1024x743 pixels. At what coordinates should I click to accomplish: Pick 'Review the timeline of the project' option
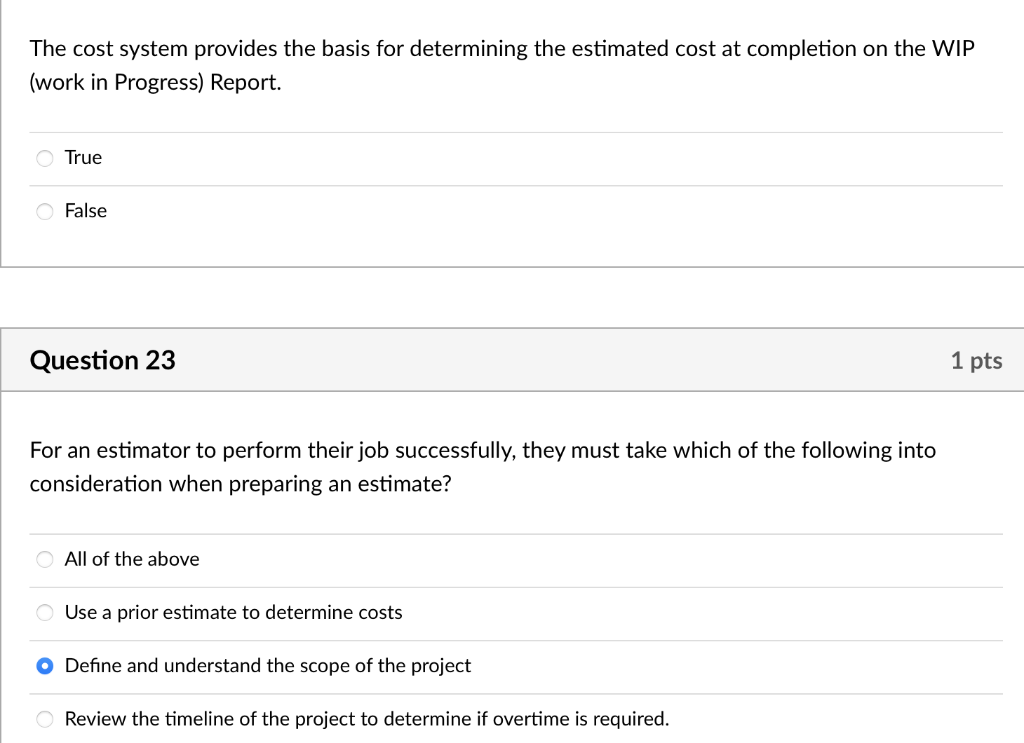44,718
